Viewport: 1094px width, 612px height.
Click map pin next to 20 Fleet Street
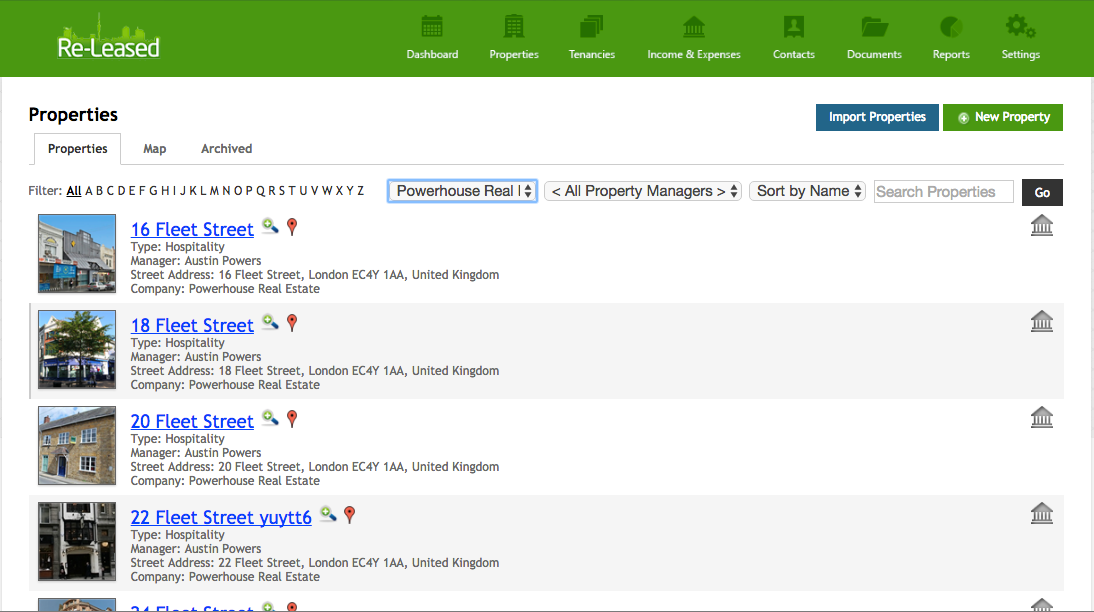pos(292,419)
